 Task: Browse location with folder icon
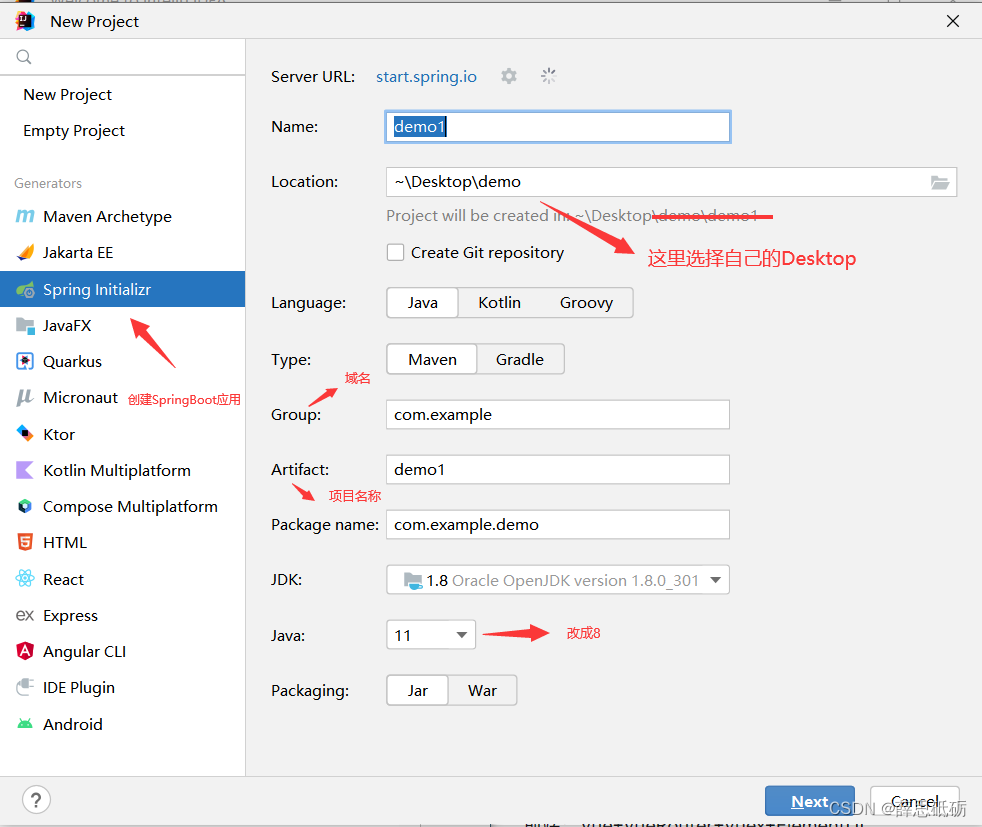939,182
